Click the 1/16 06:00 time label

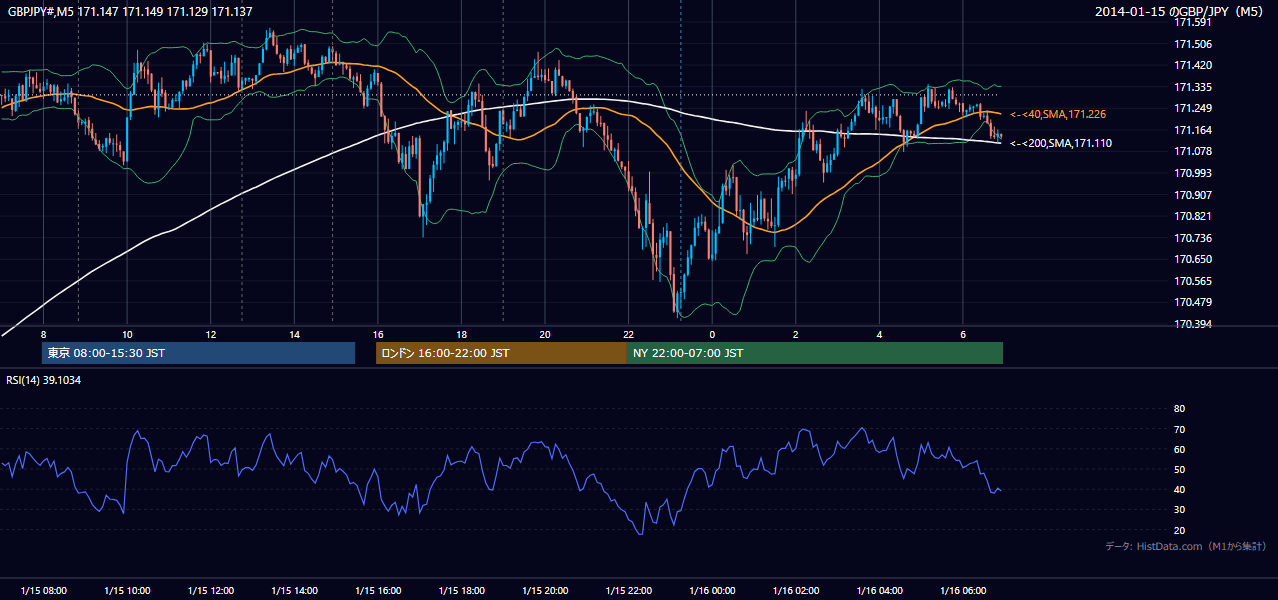coord(963,591)
